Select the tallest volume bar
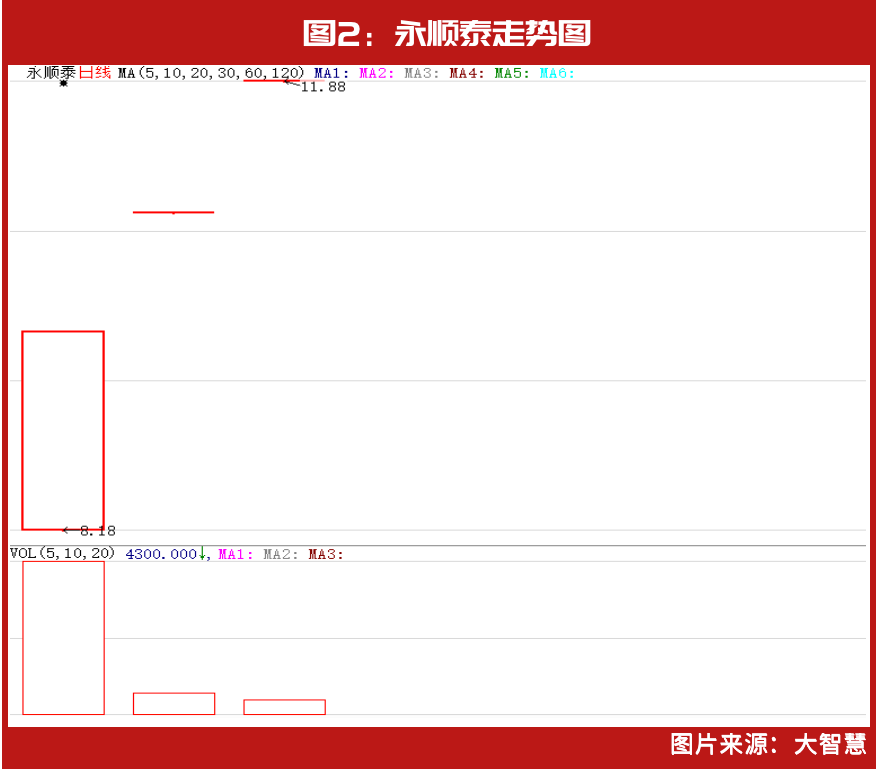 tap(63, 637)
